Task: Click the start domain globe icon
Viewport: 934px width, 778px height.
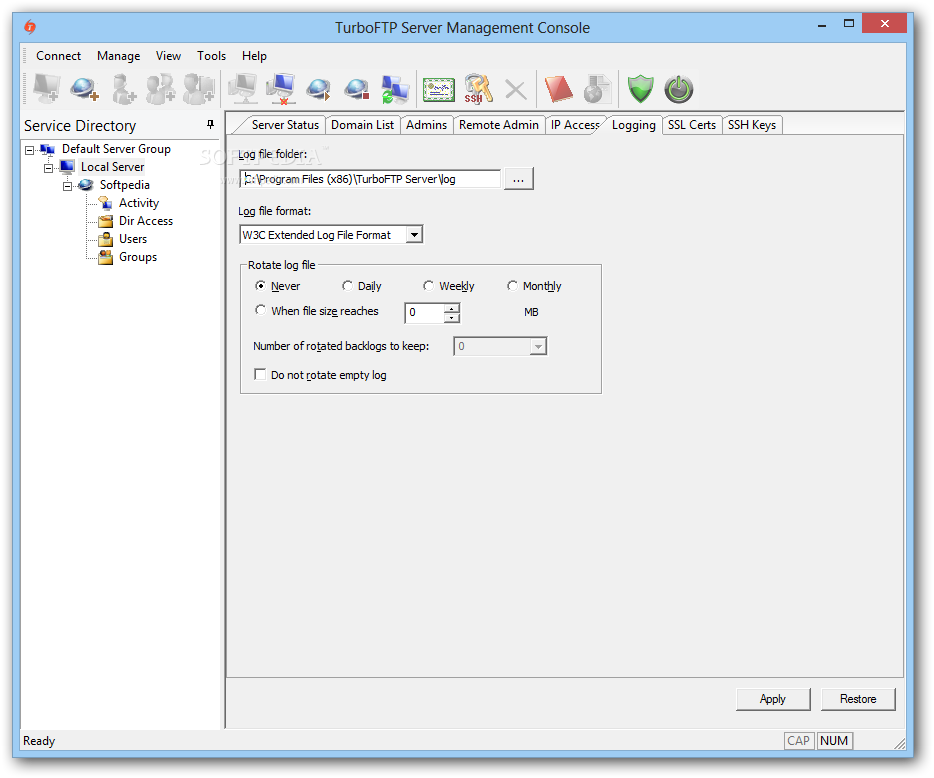Action: [x=319, y=89]
